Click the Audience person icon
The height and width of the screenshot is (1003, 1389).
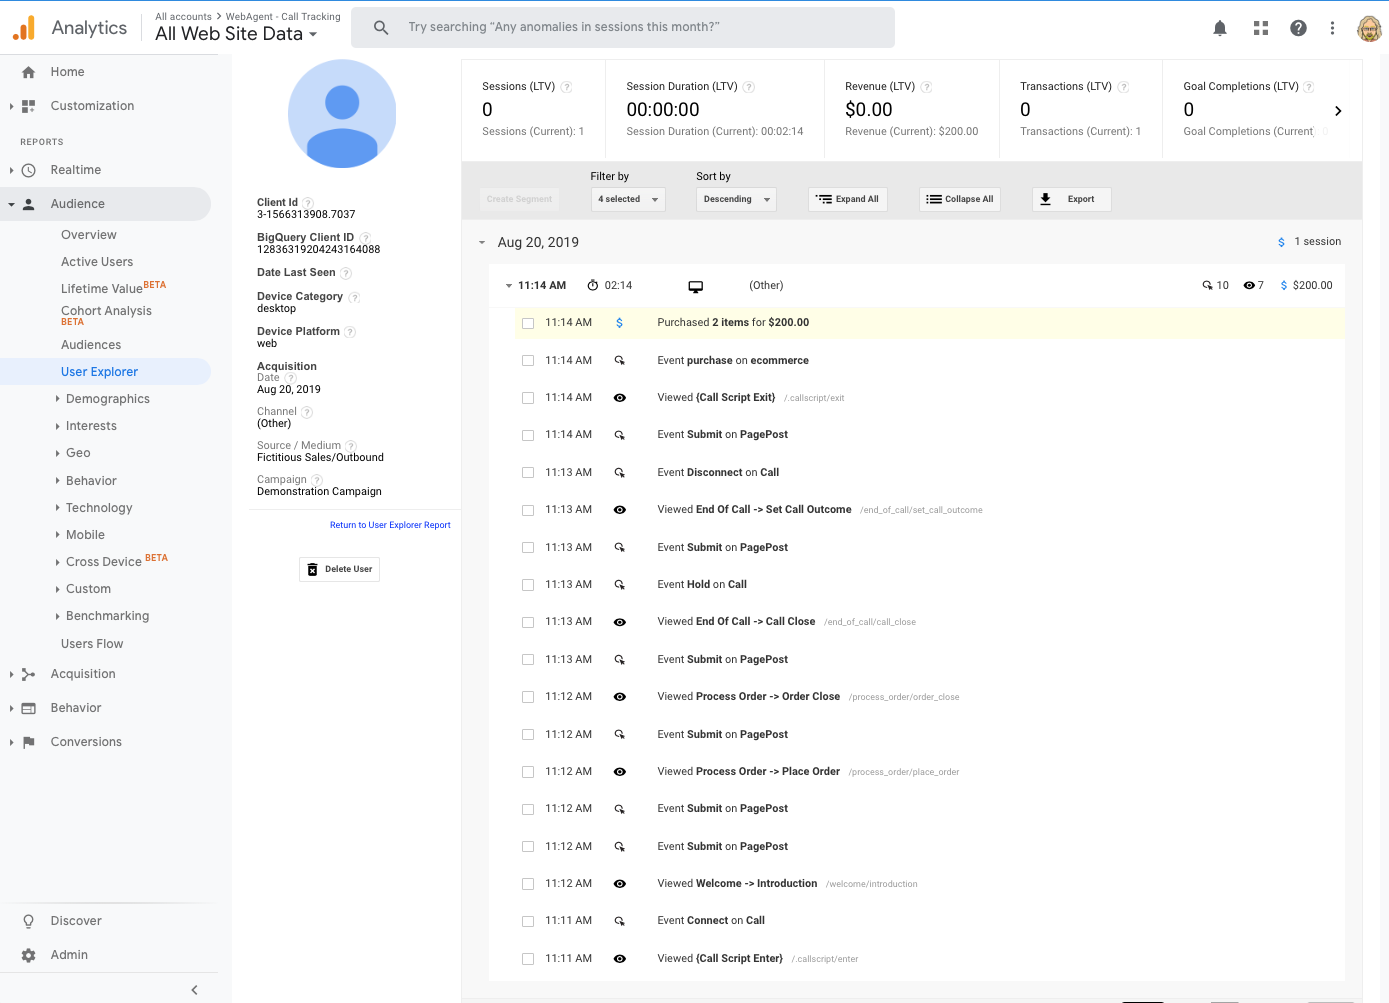click(29, 204)
